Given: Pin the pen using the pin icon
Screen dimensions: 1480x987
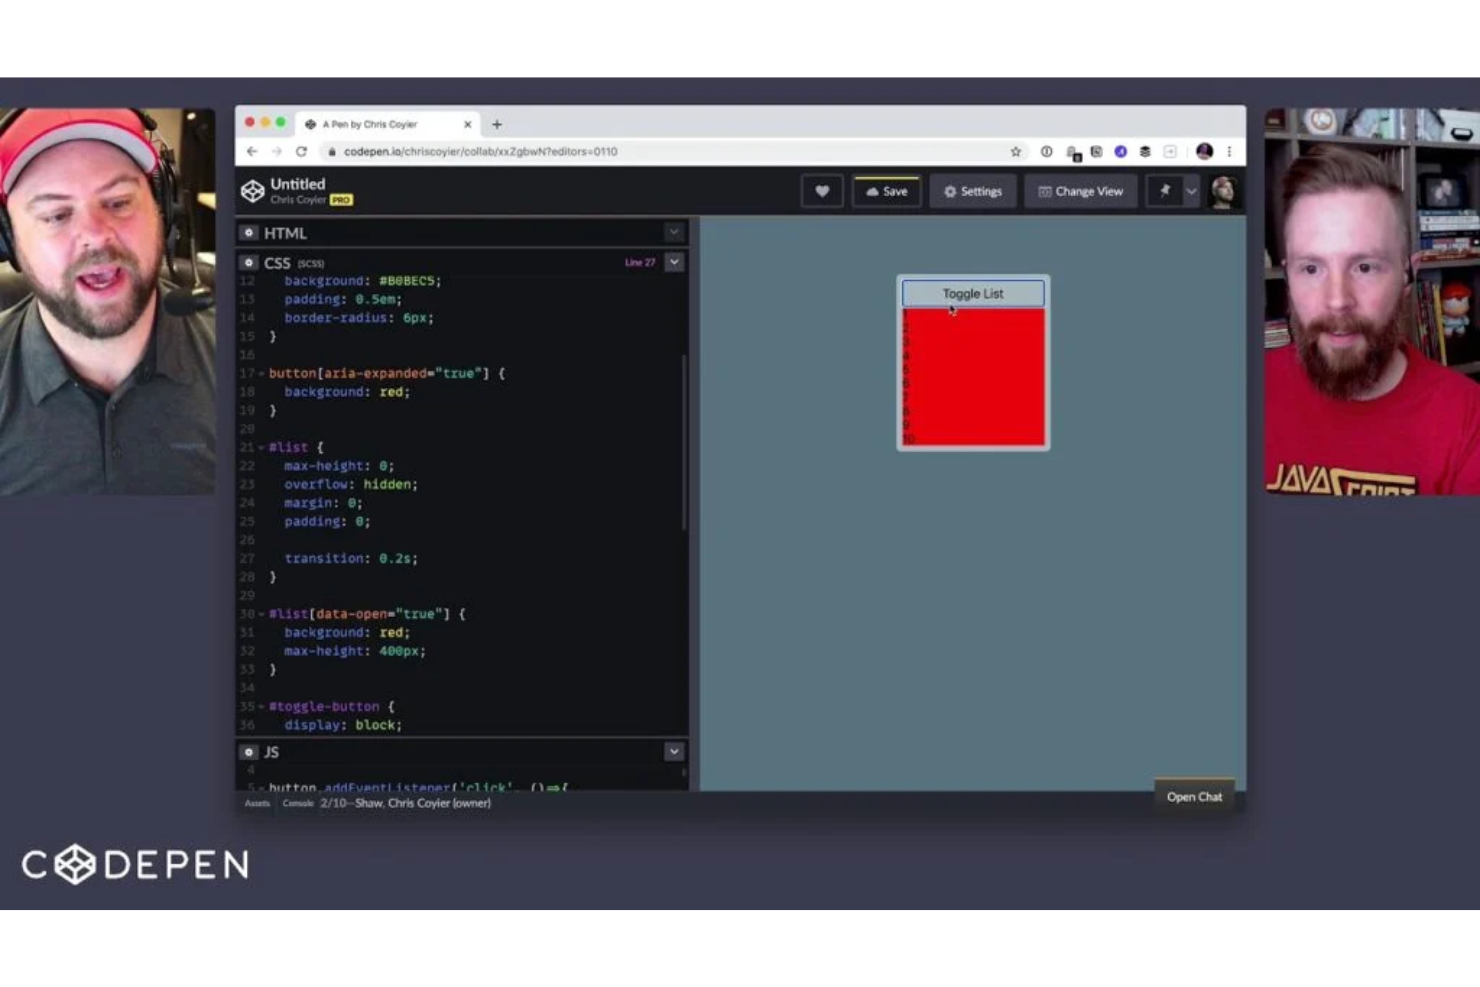Looking at the screenshot, I should tap(1165, 191).
